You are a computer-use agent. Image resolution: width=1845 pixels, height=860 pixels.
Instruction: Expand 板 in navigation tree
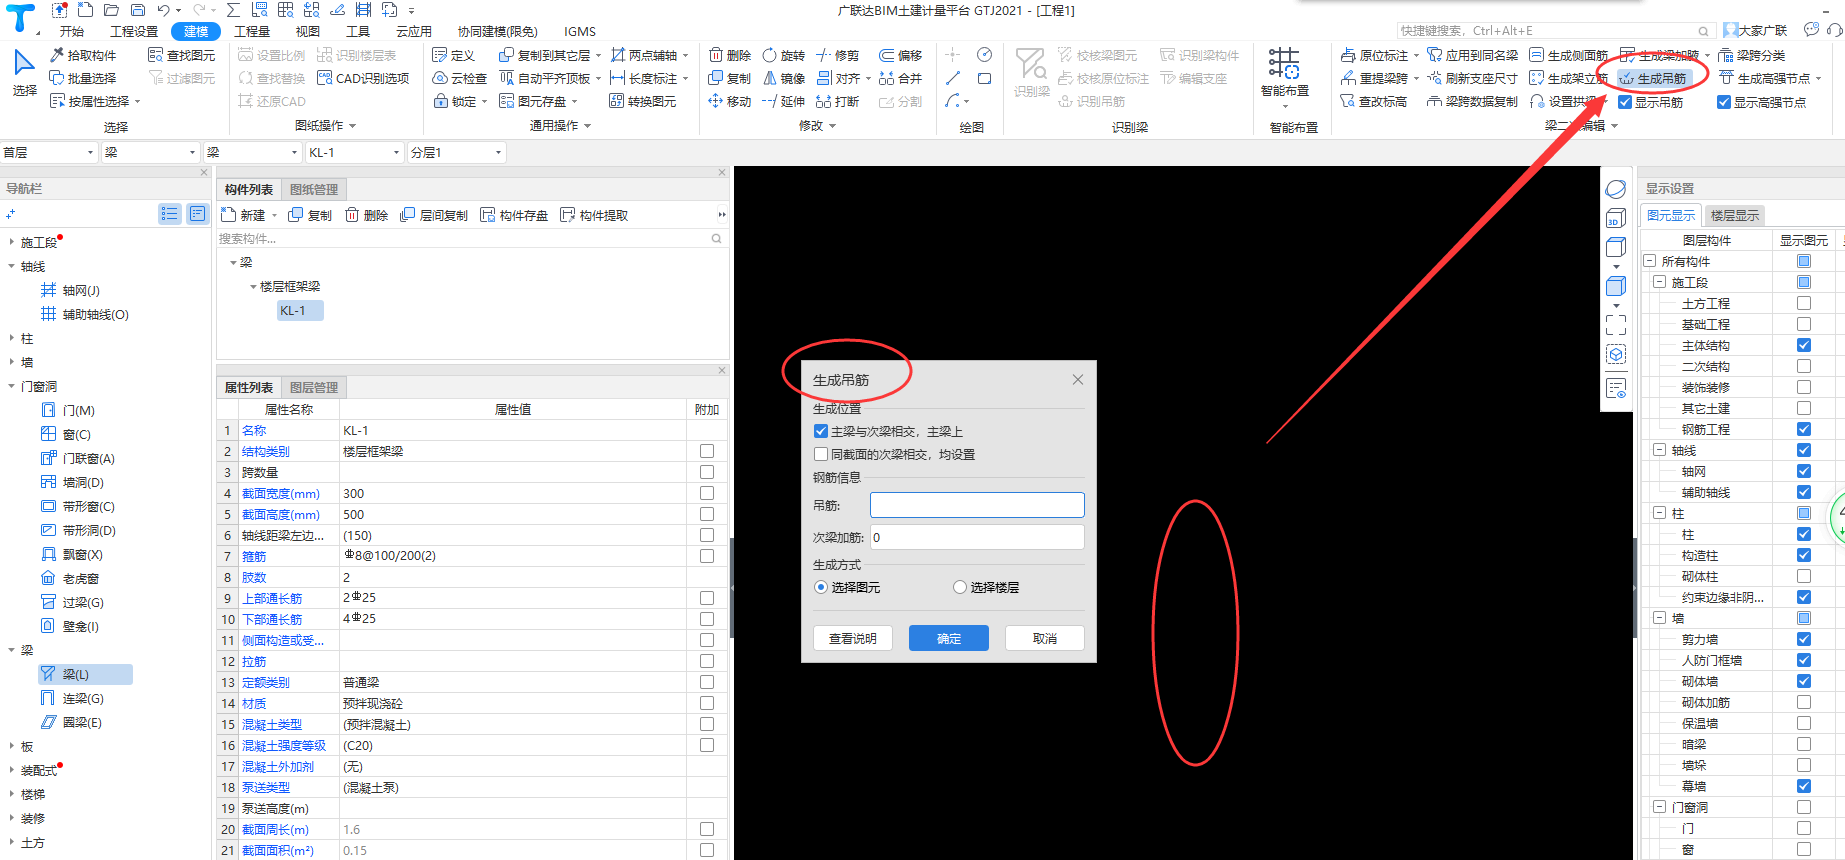[11, 746]
